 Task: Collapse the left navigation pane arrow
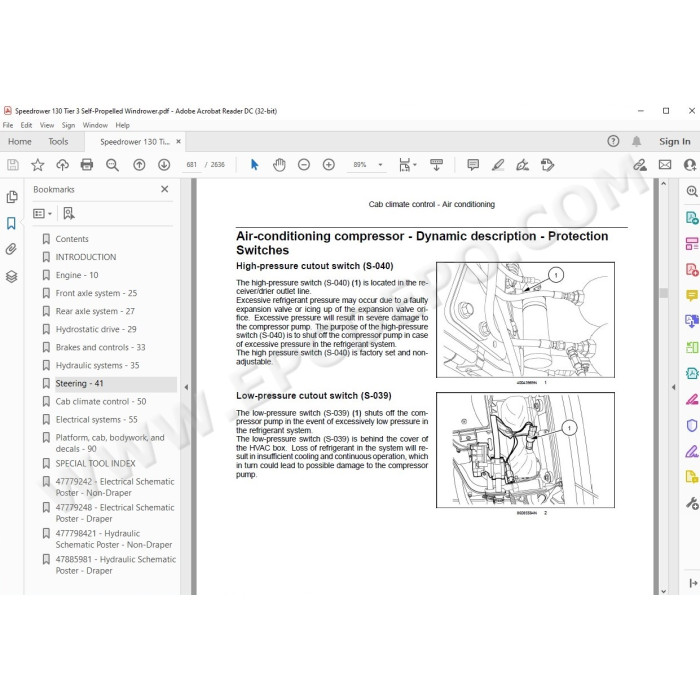click(186, 387)
